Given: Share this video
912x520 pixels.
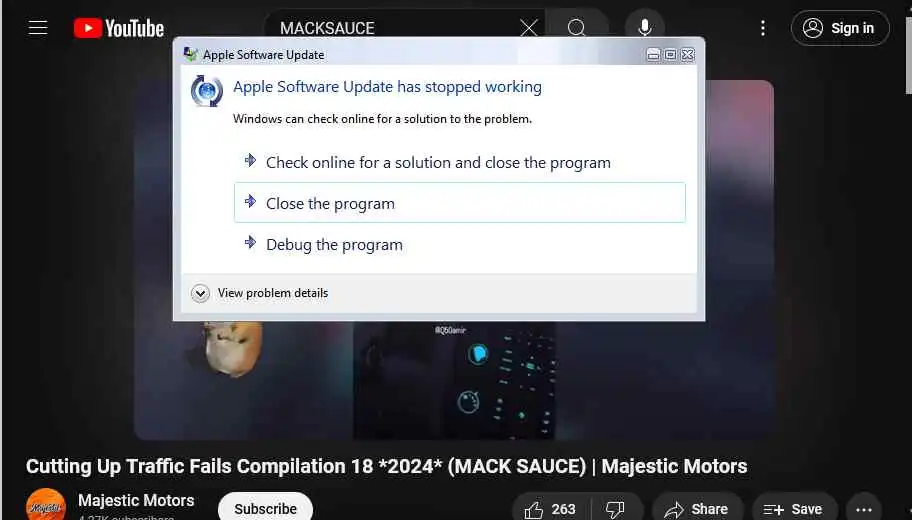Looking at the screenshot, I should (697, 509).
